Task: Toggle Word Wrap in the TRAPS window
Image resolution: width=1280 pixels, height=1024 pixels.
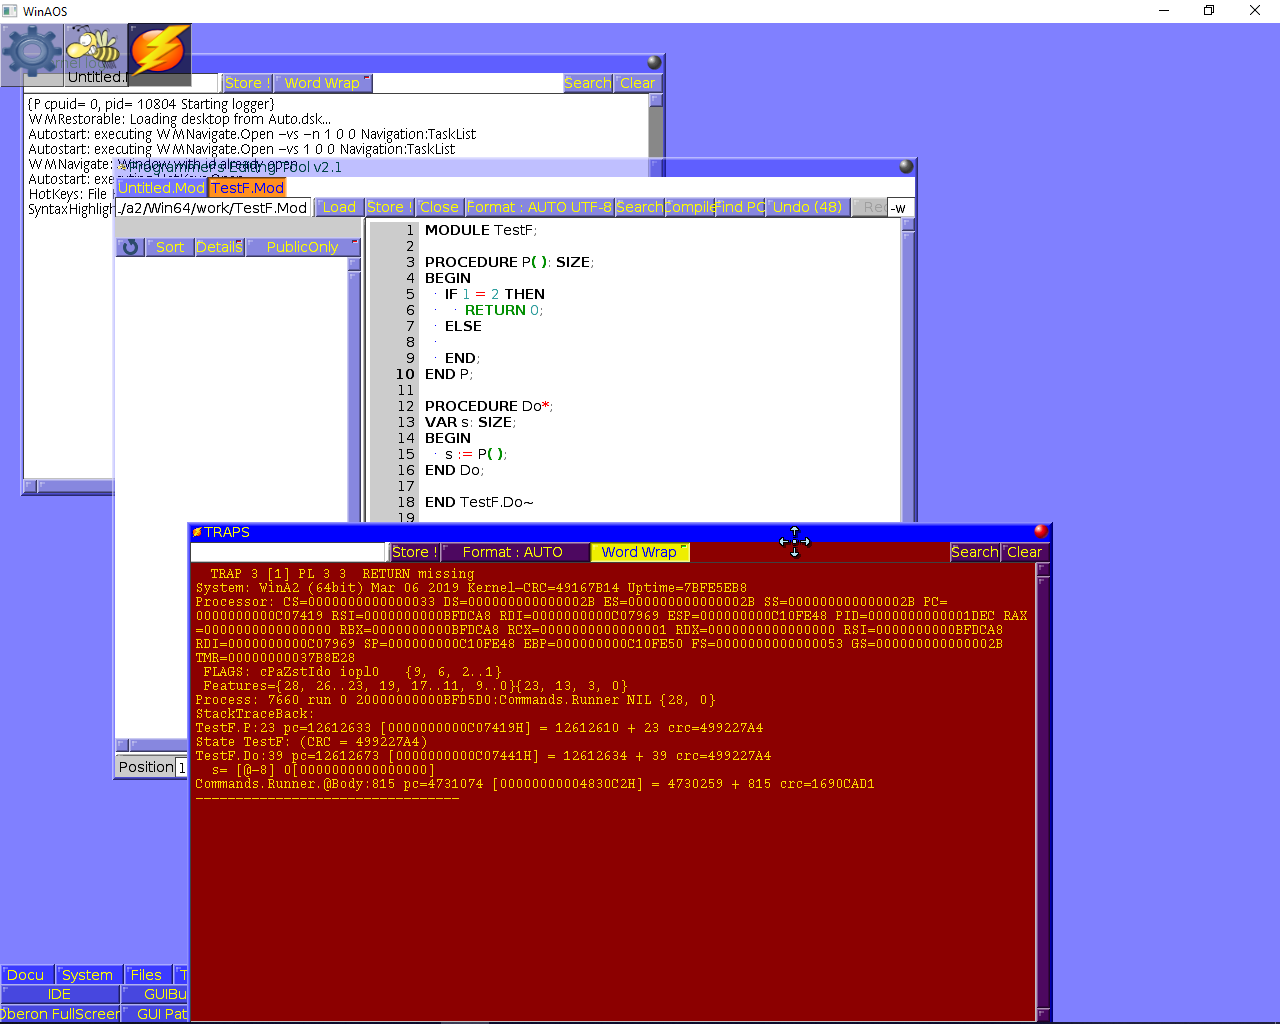Action: click(x=640, y=552)
